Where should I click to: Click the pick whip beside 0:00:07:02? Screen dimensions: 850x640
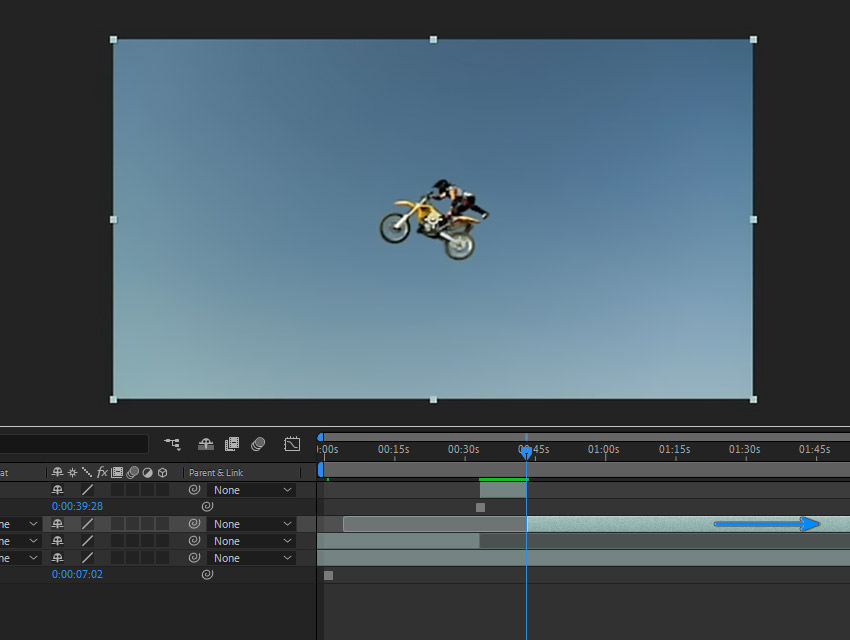(207, 574)
